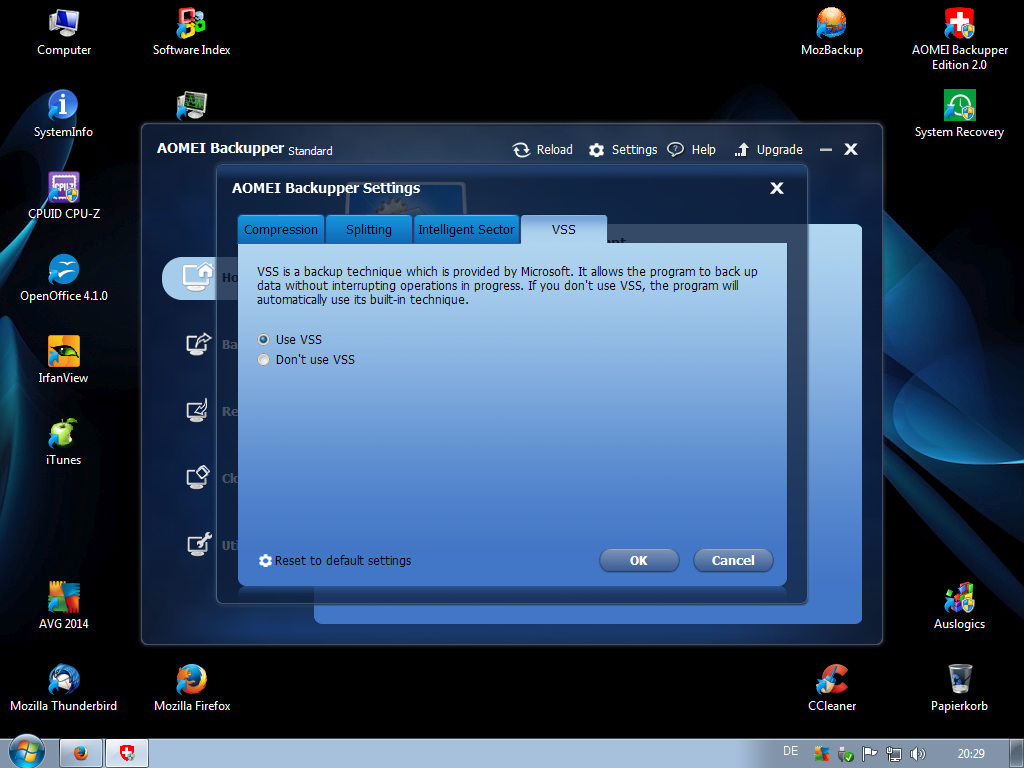Select the Software Index desktop icon
Screen dimensions: 1024x768
tap(191, 33)
